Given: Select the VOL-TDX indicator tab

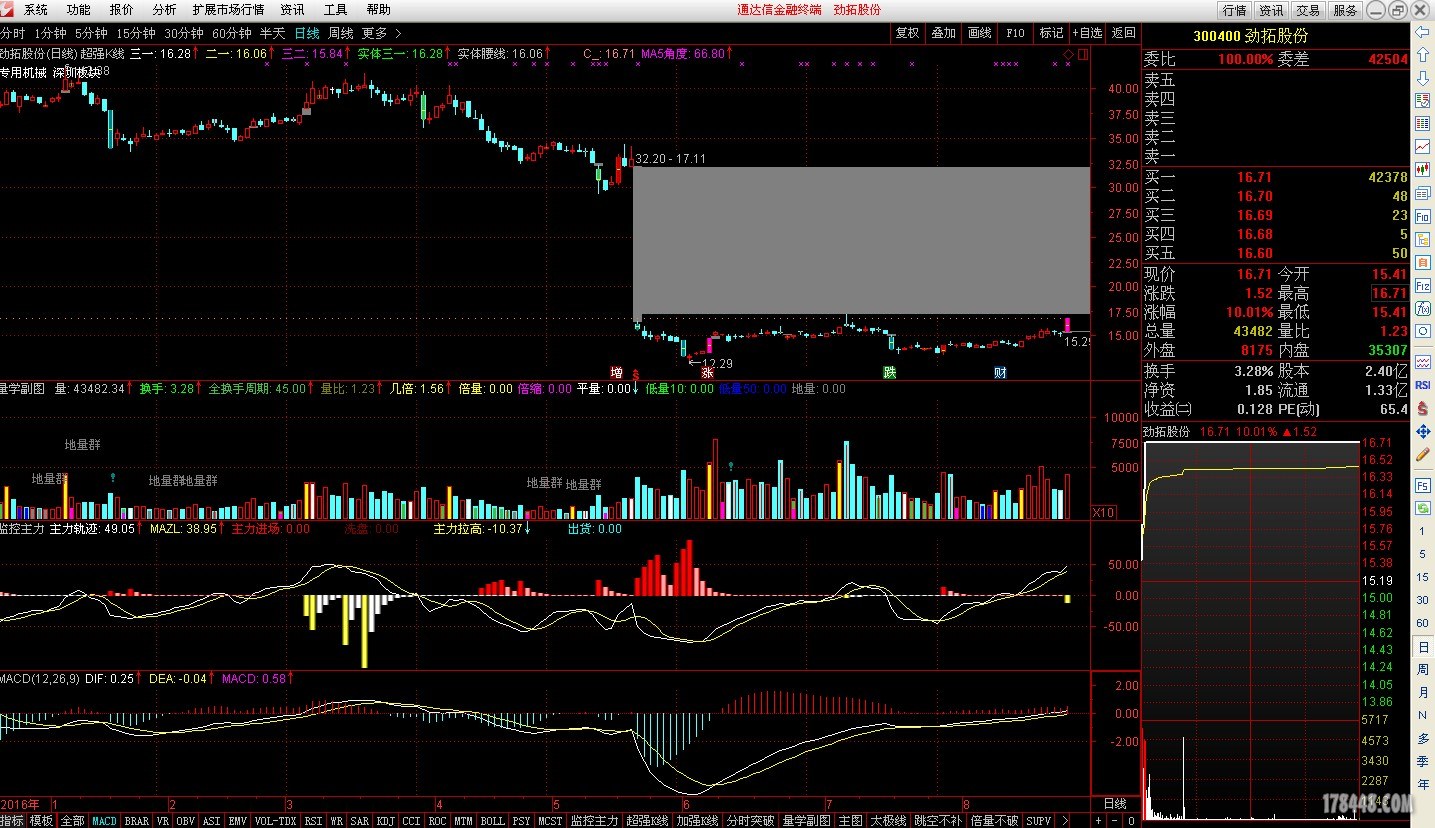Looking at the screenshot, I should pos(275,821).
